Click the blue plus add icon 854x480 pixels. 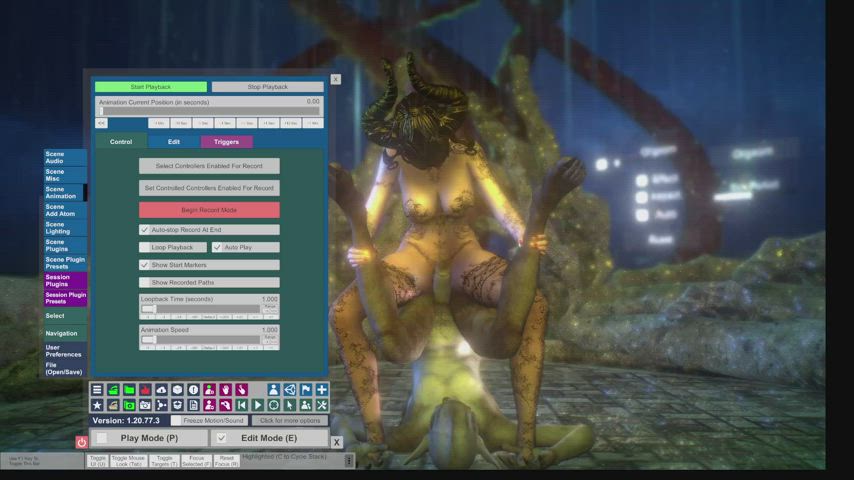(322, 390)
